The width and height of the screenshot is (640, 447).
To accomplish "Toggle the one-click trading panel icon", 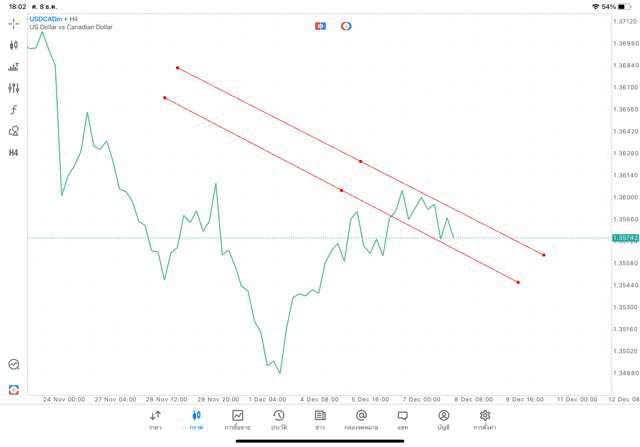I will coord(320,26).
